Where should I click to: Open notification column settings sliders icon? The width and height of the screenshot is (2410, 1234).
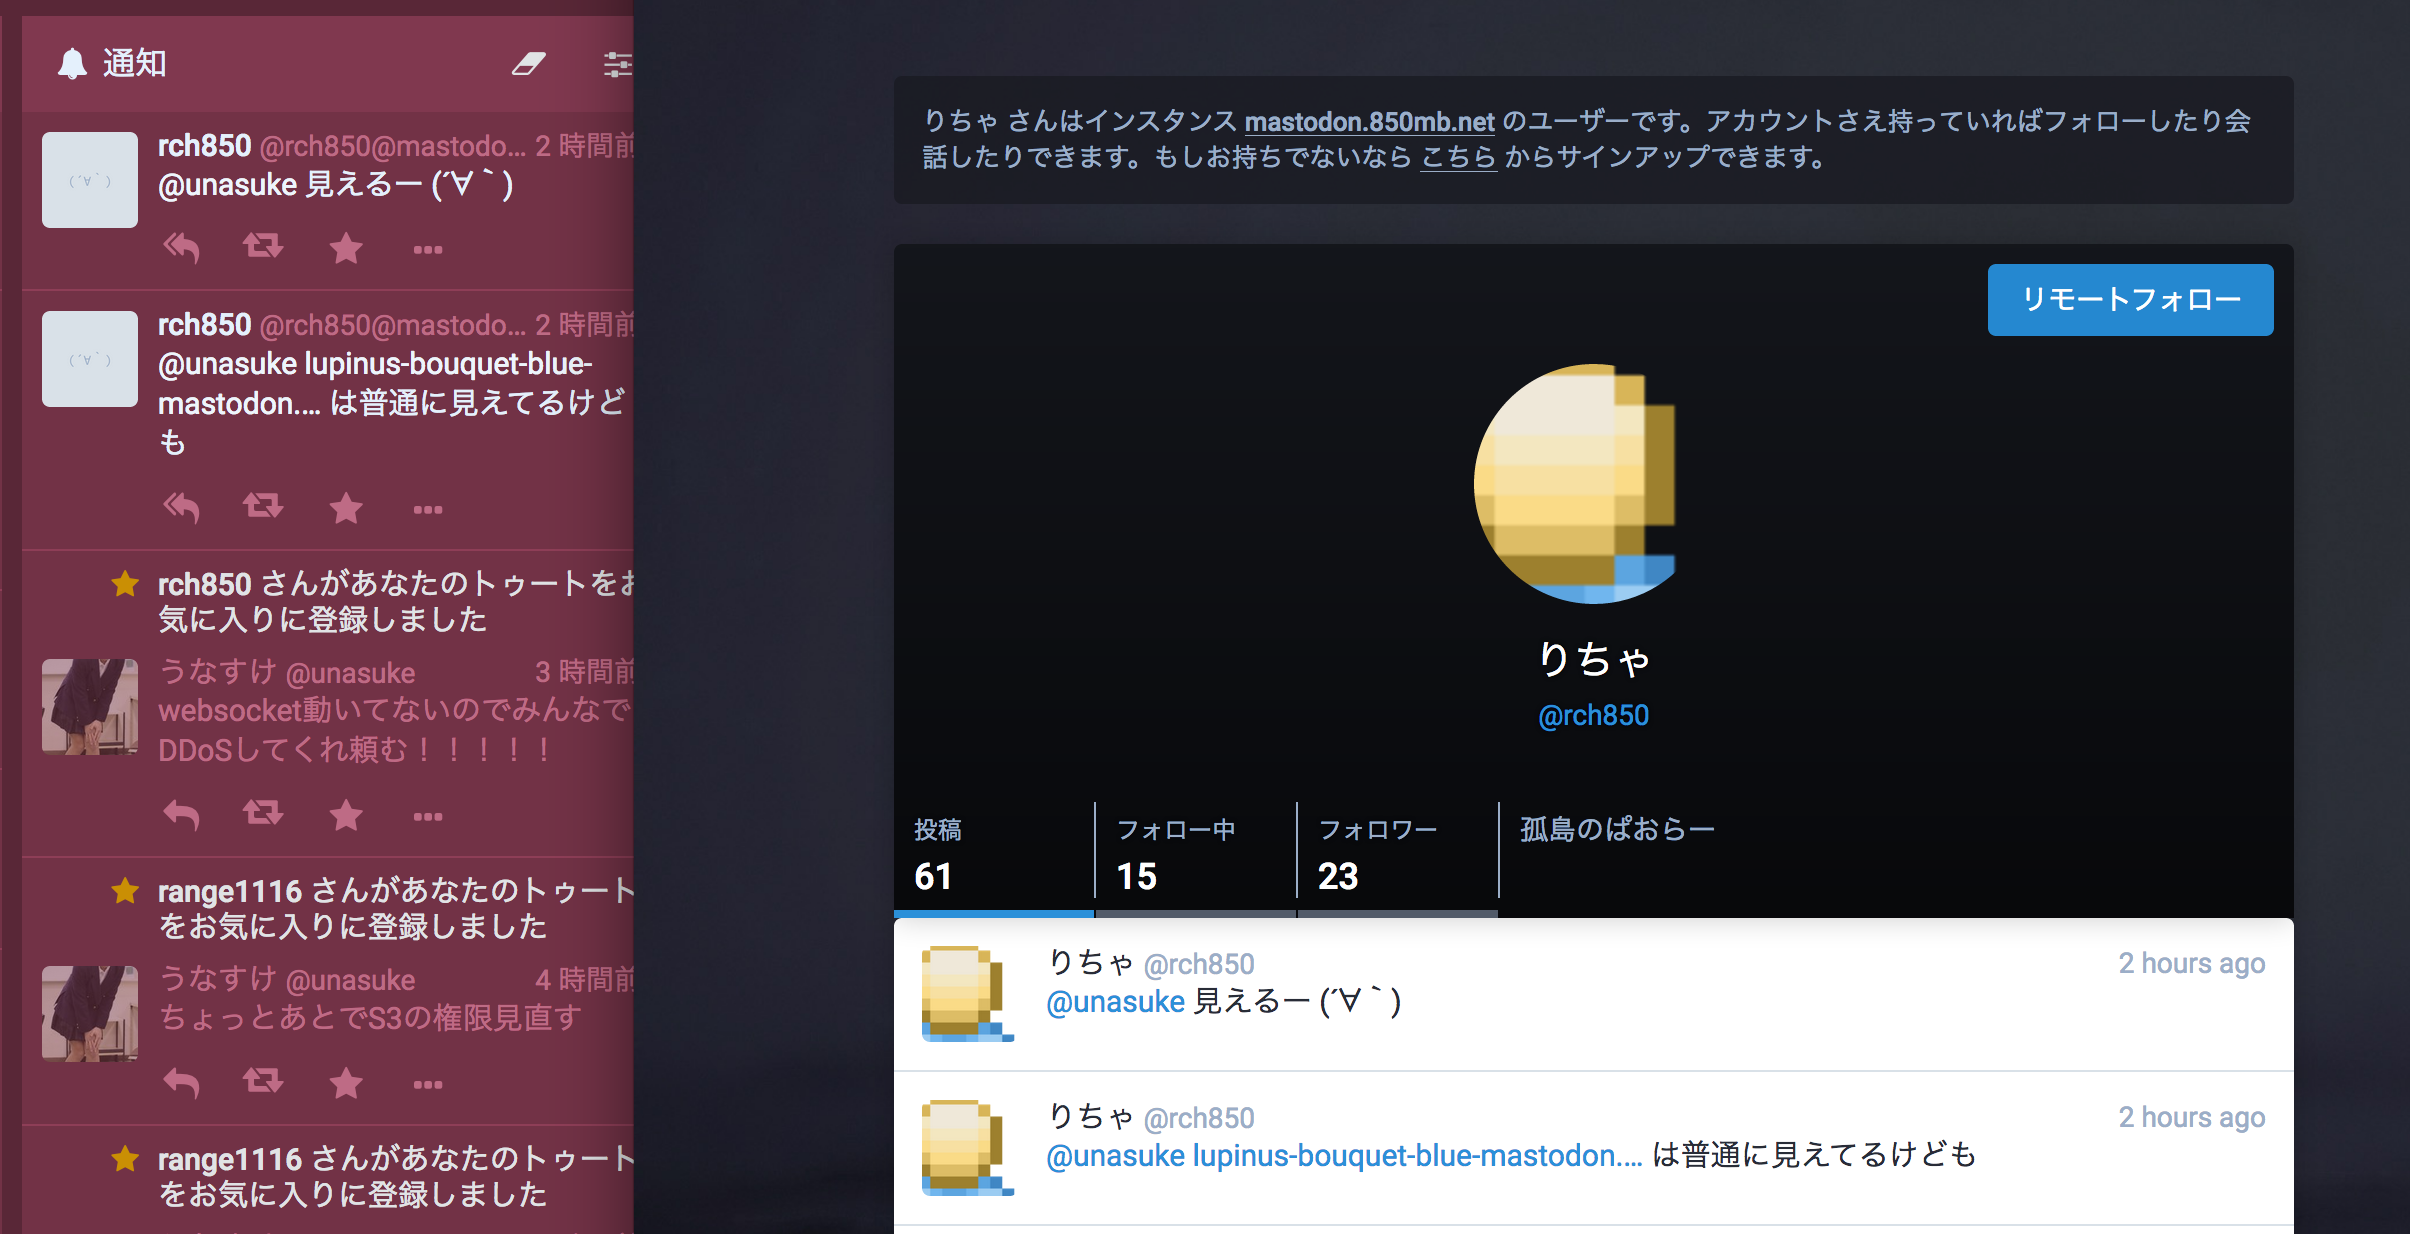618,64
